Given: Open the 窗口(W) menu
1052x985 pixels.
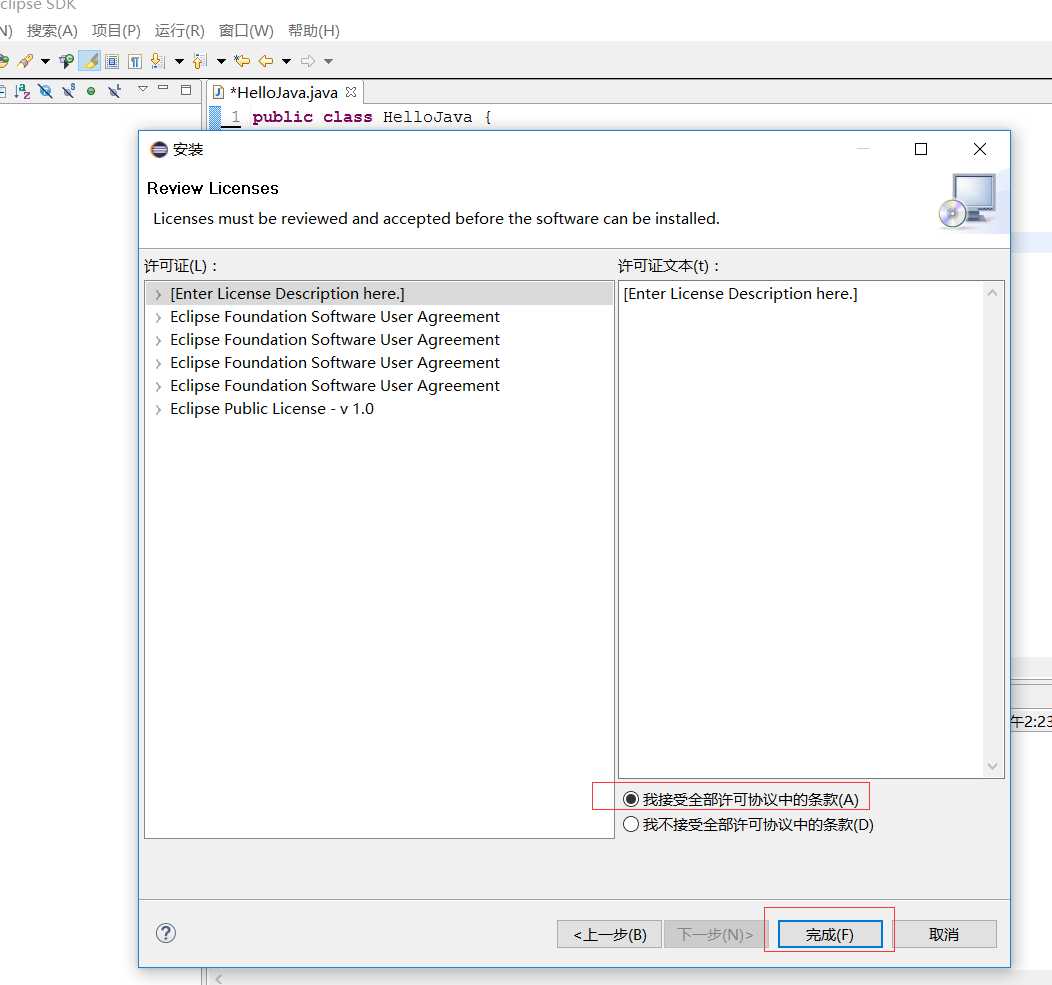Looking at the screenshot, I should (x=246, y=31).
